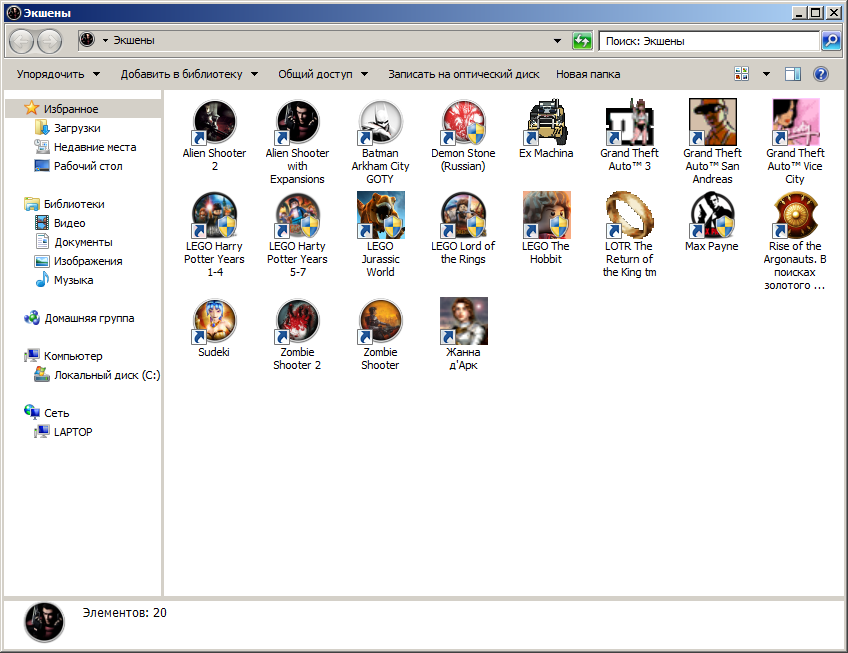Open the LAPTOP network computer
This screenshot has height=653, width=848.
(x=72, y=432)
